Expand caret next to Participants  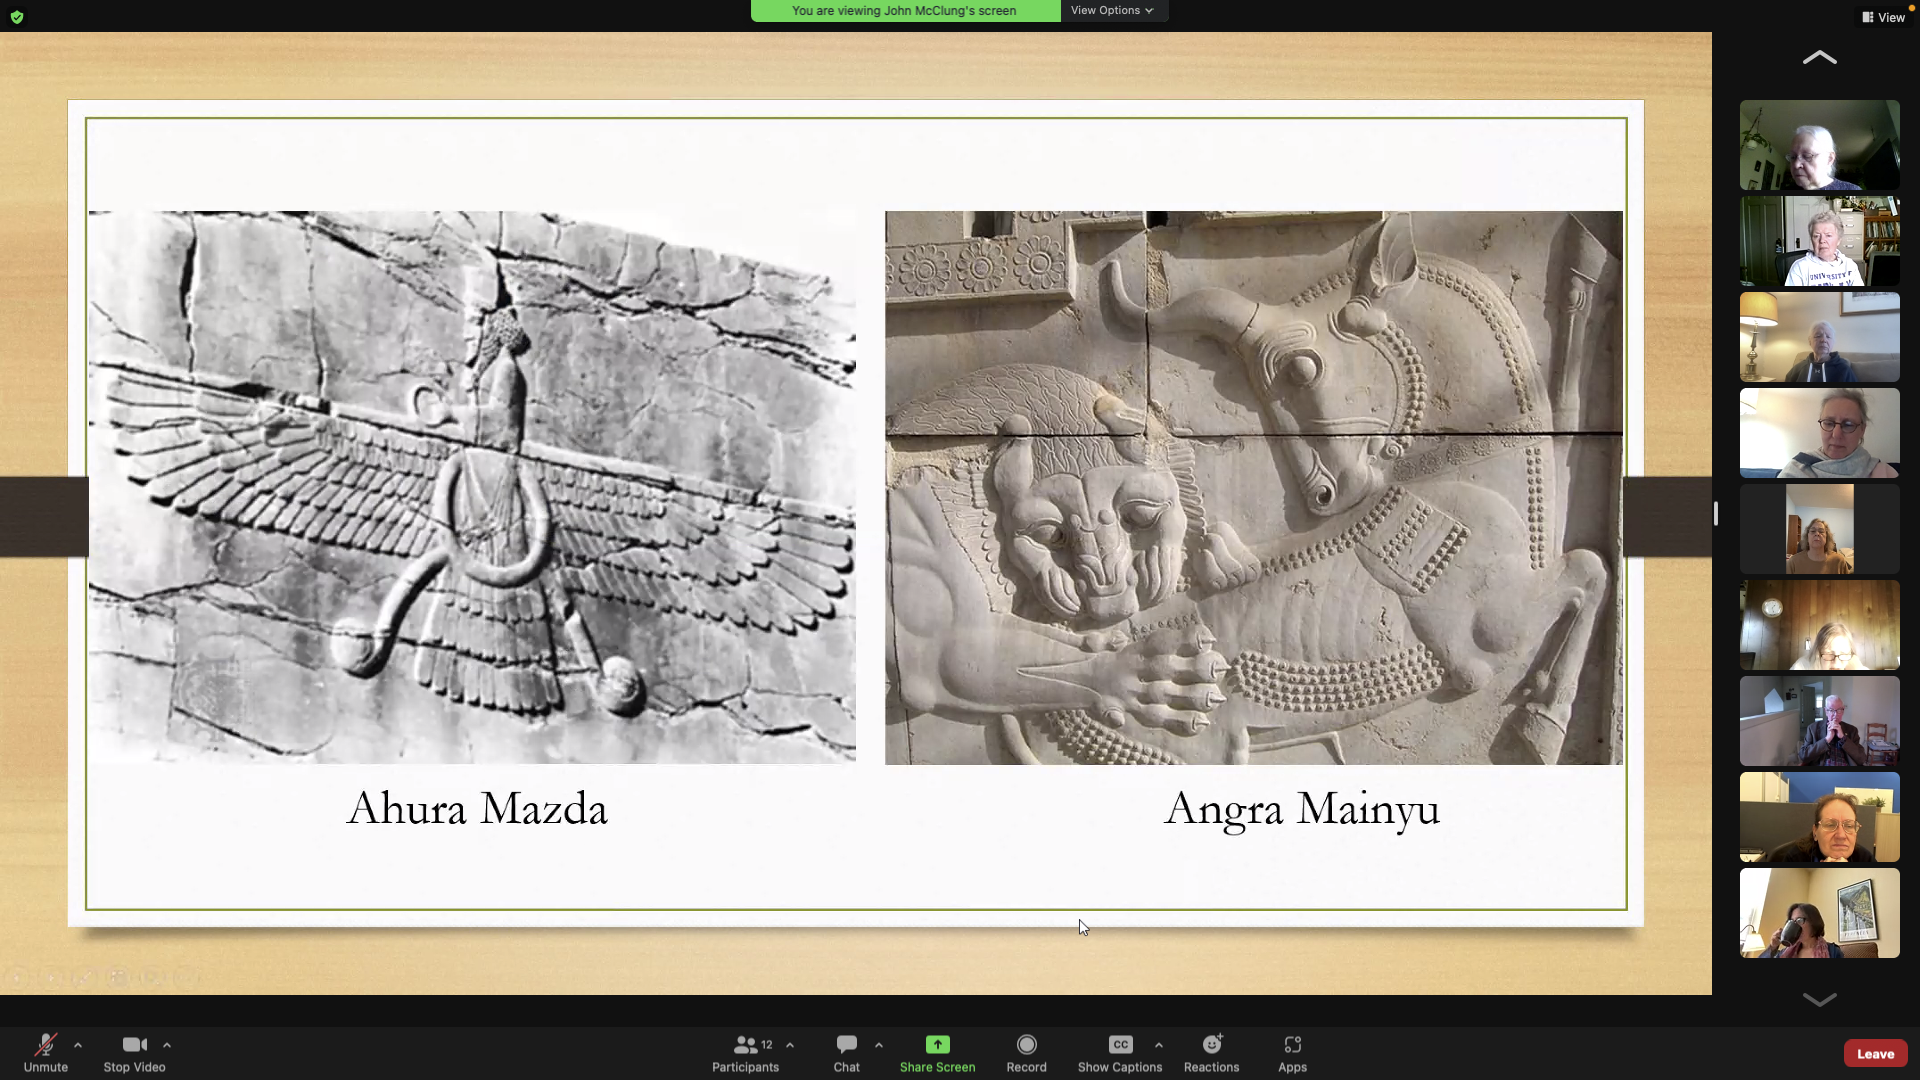click(790, 1045)
